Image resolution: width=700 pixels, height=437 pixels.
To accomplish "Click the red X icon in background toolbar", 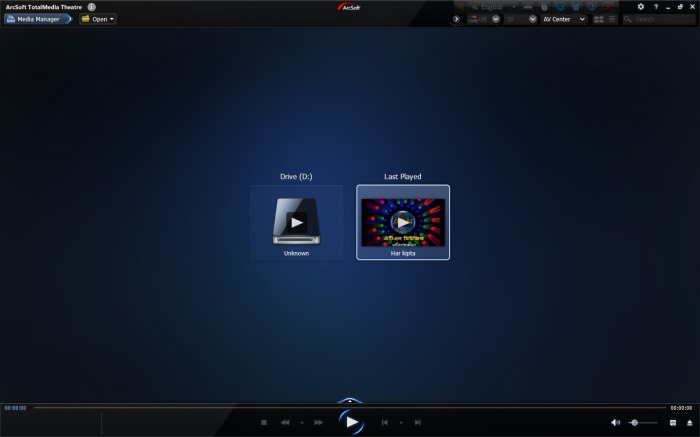I will 608,7.
